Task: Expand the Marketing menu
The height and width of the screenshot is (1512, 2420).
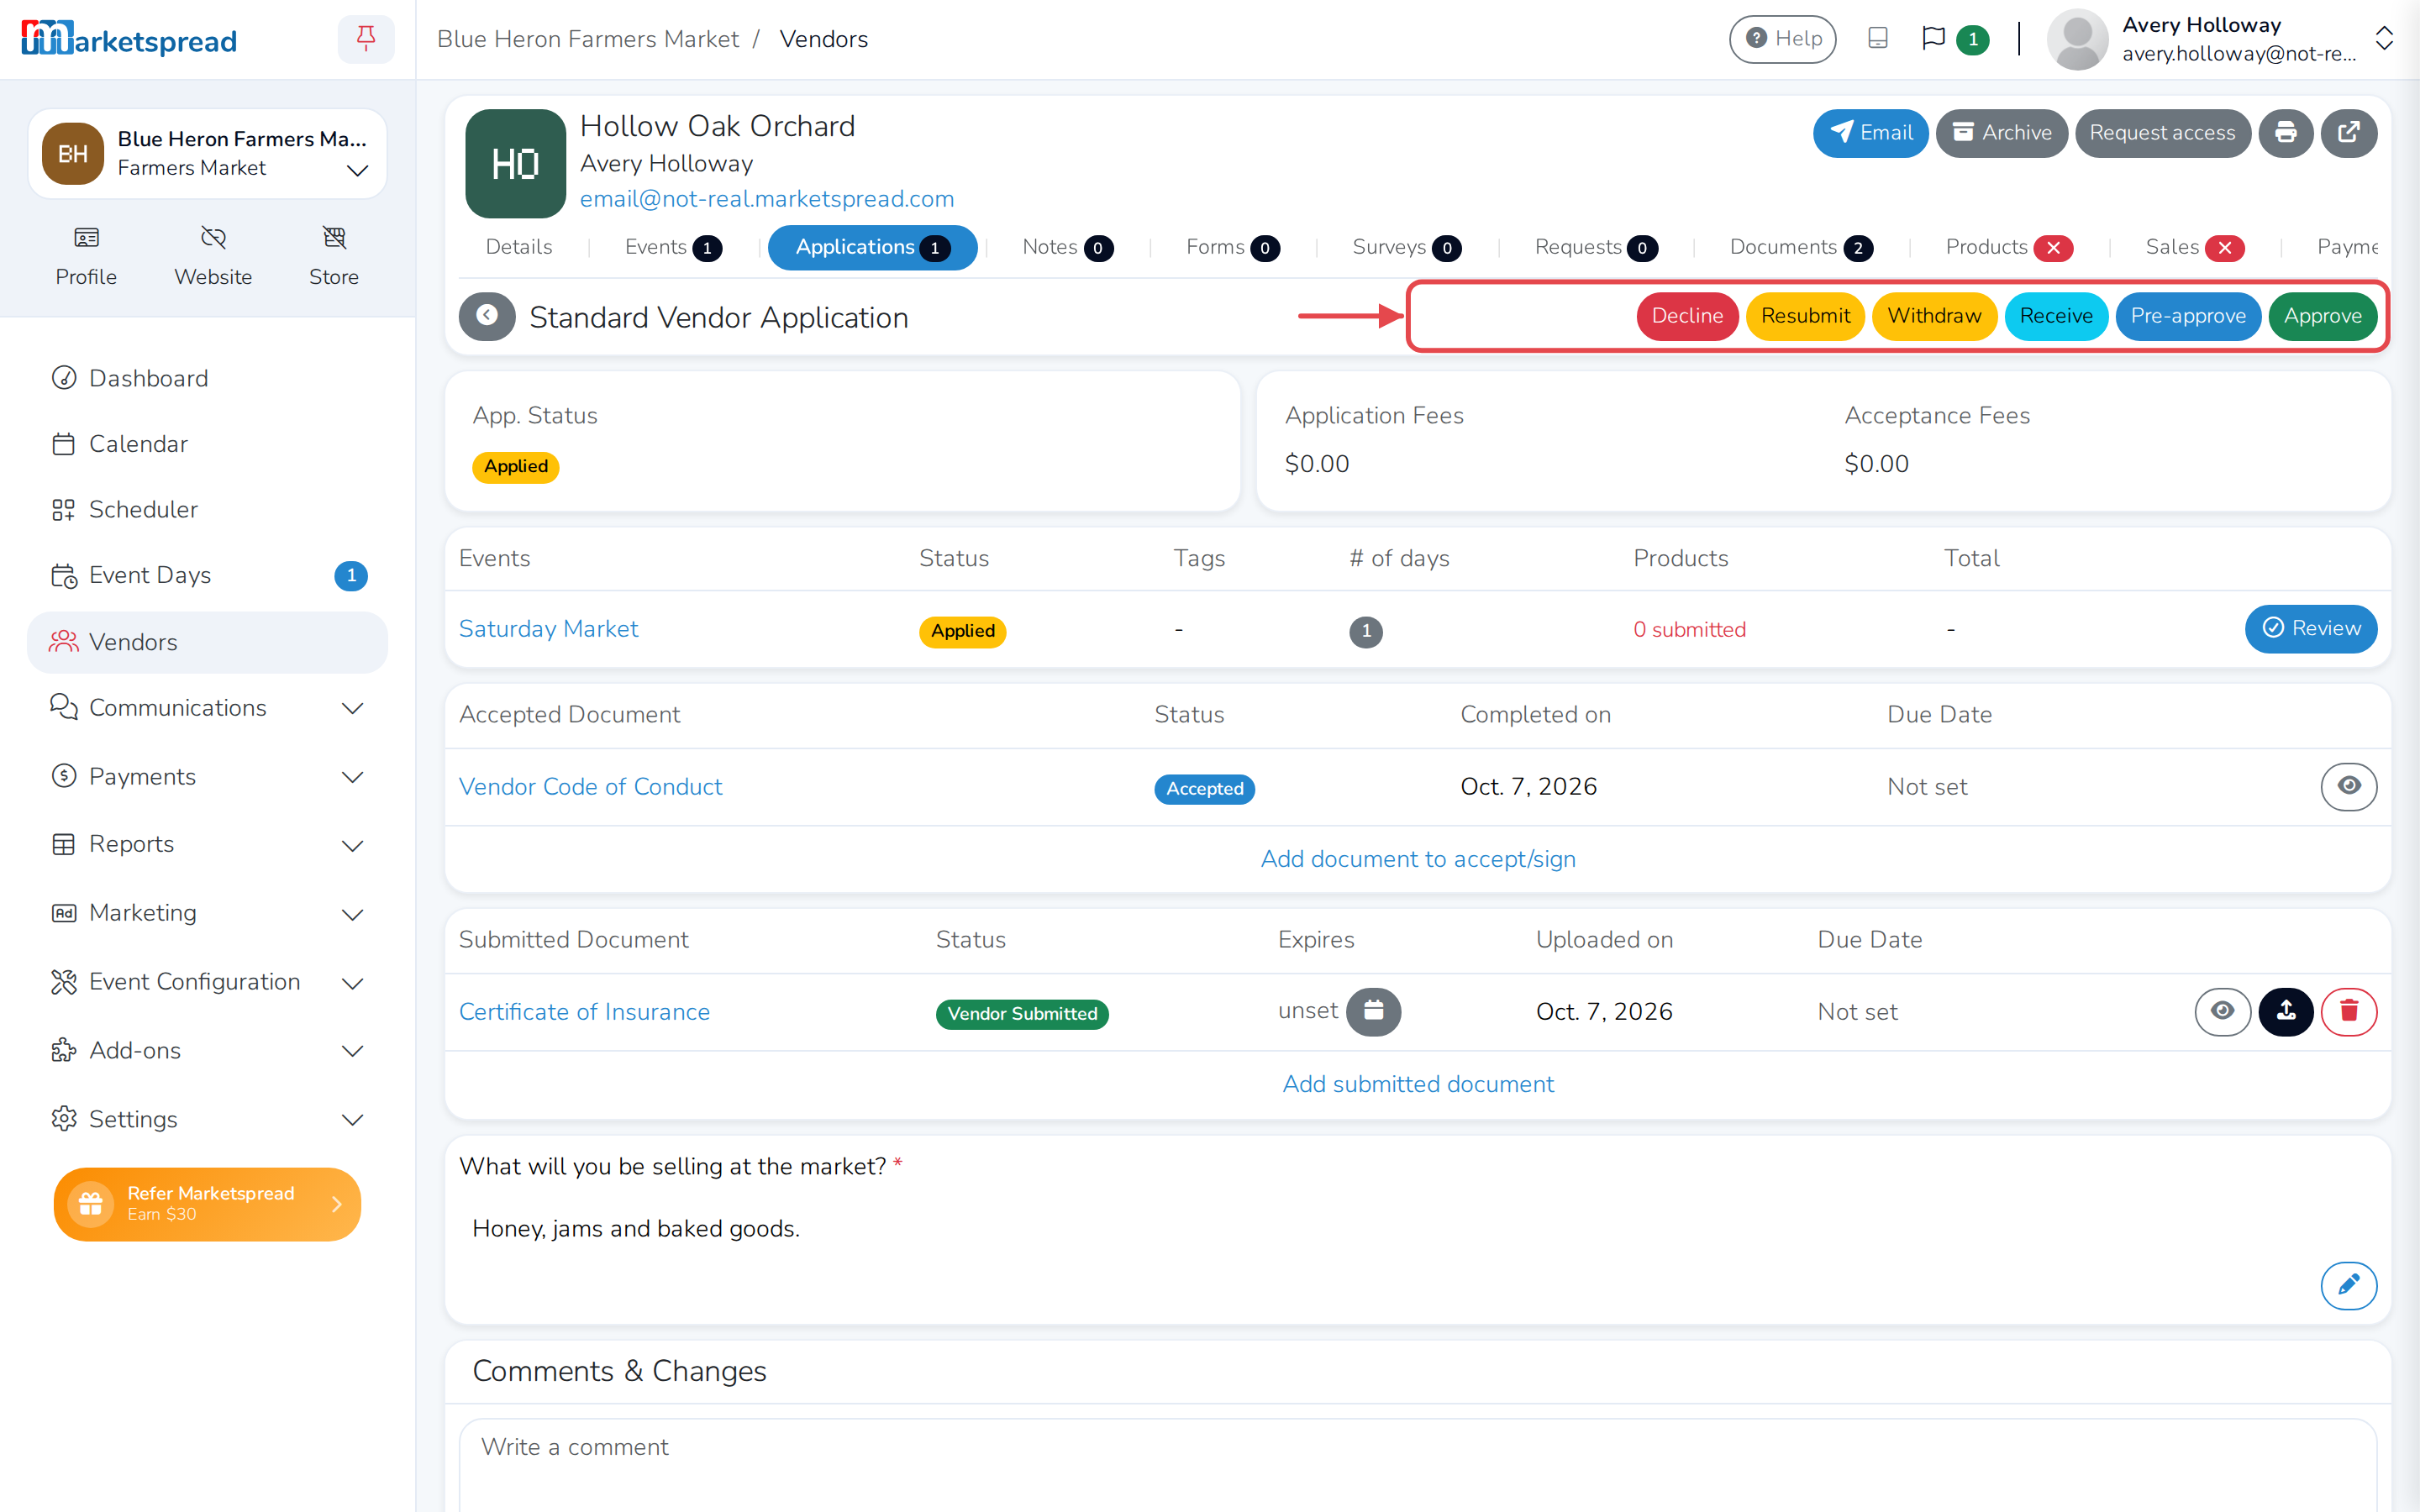Action: [x=208, y=913]
